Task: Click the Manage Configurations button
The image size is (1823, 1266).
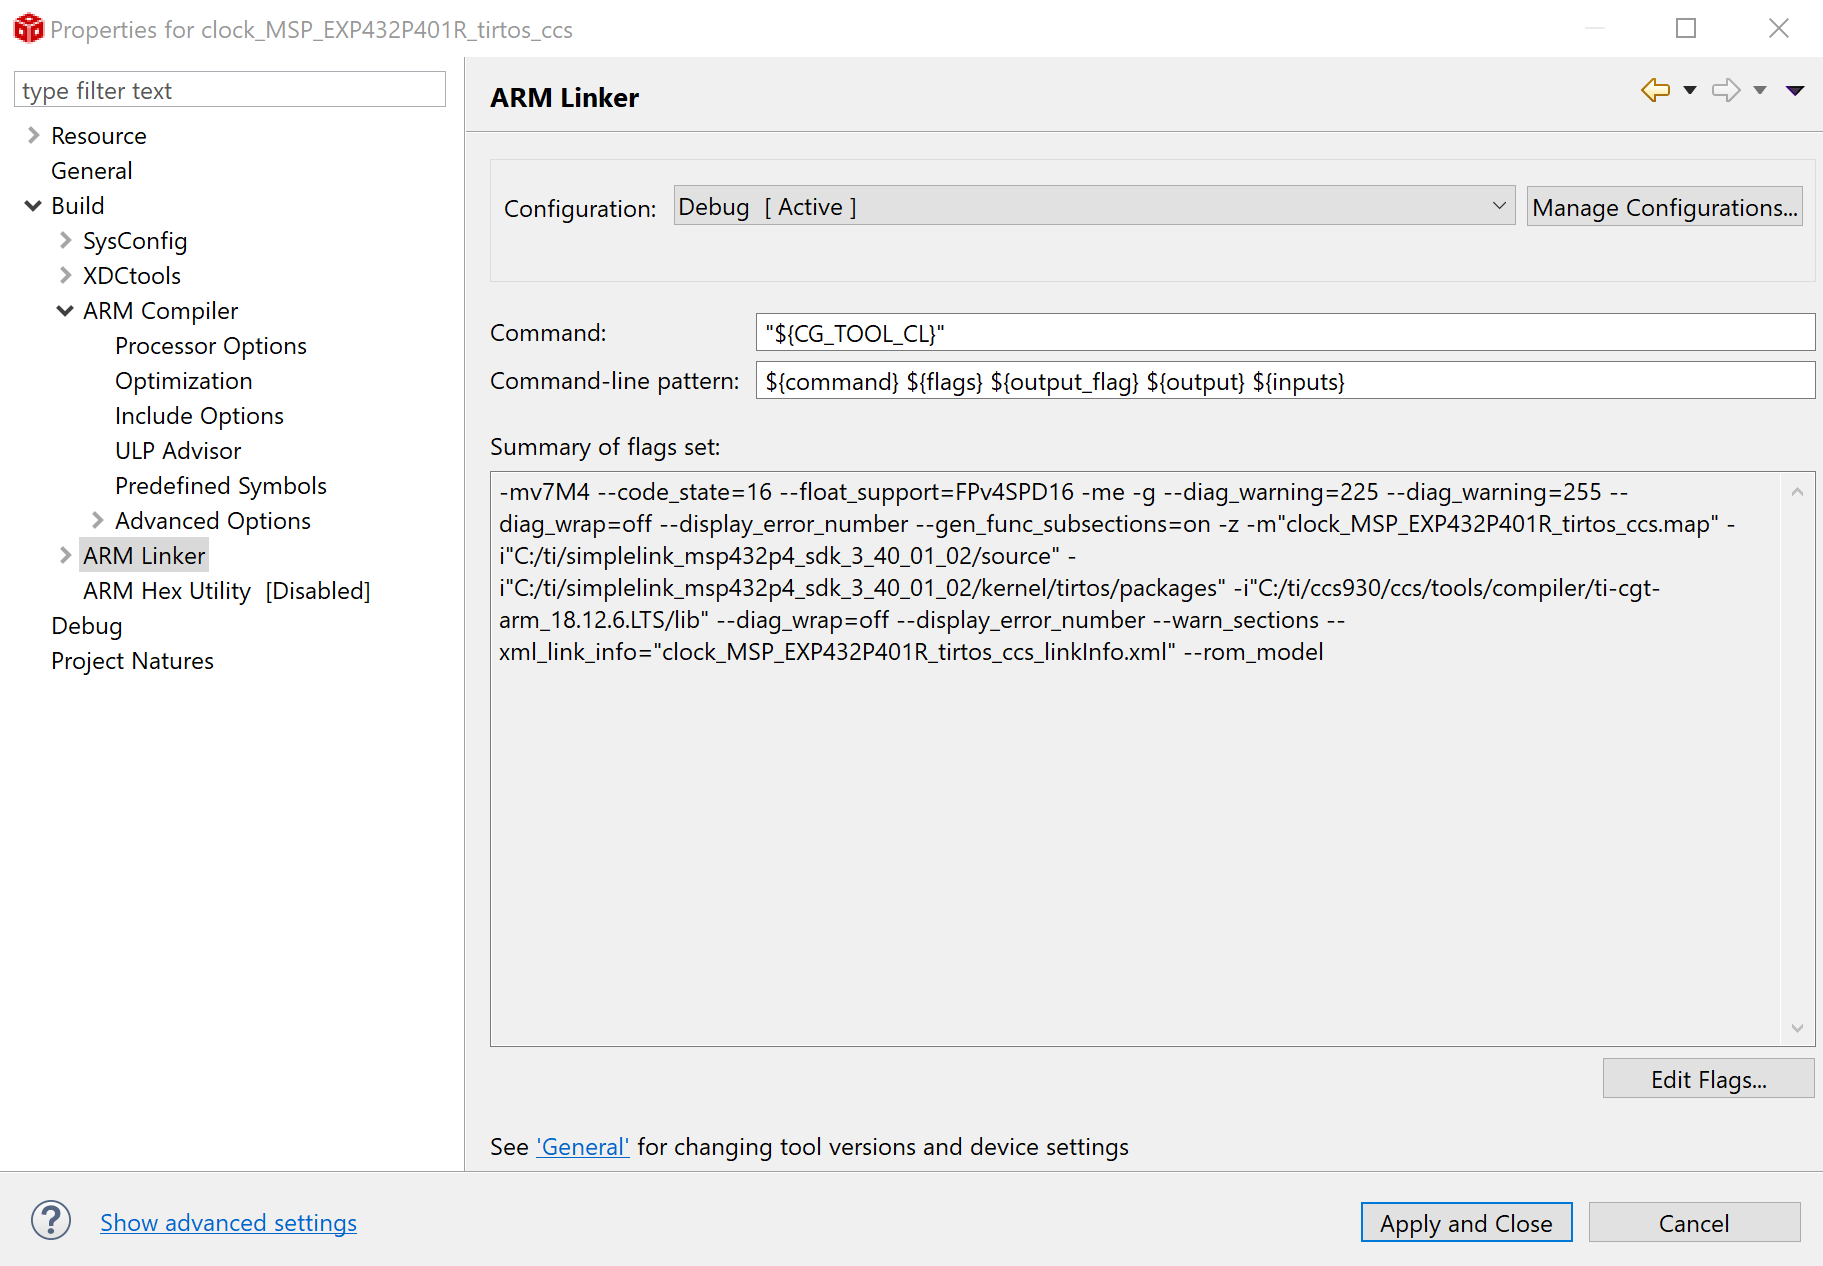Action: click(1664, 207)
